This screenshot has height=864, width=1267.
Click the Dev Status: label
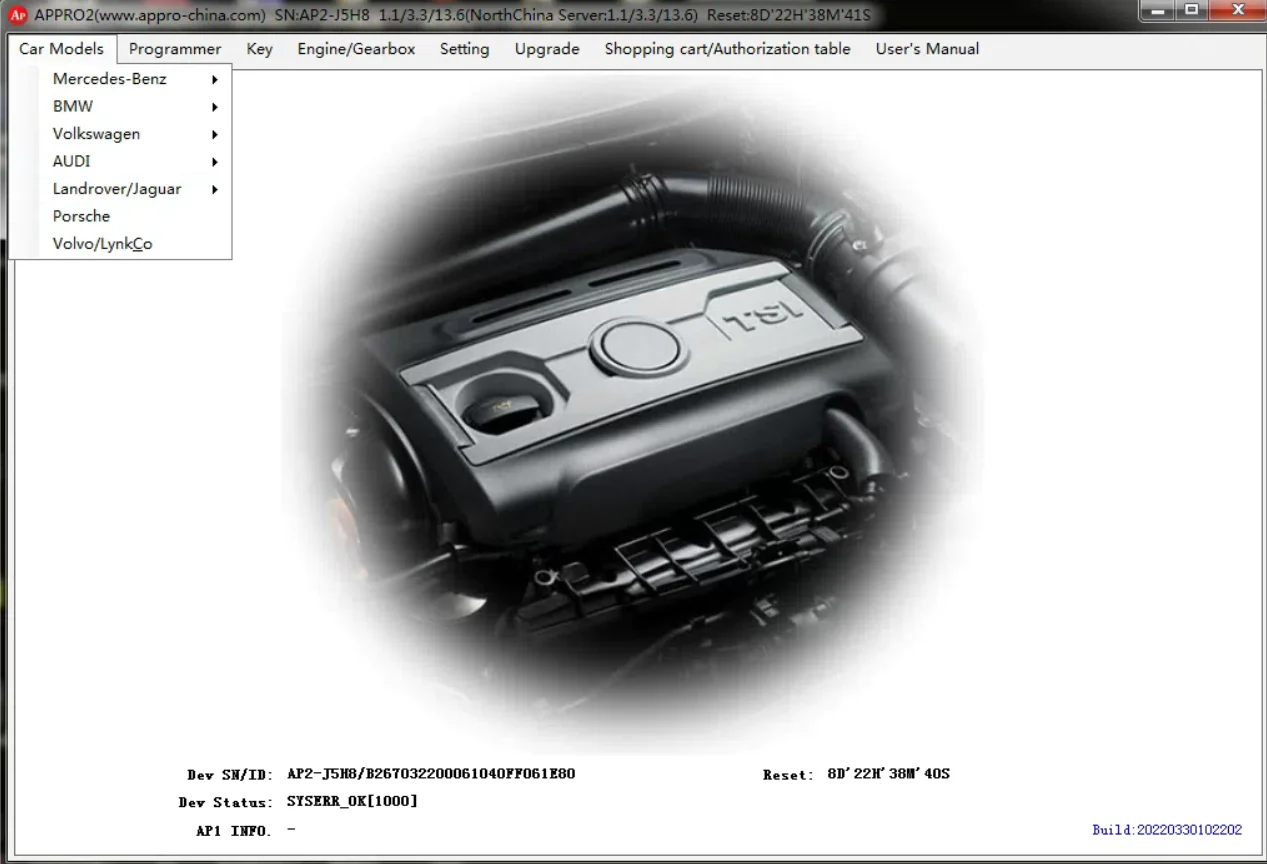click(x=225, y=803)
